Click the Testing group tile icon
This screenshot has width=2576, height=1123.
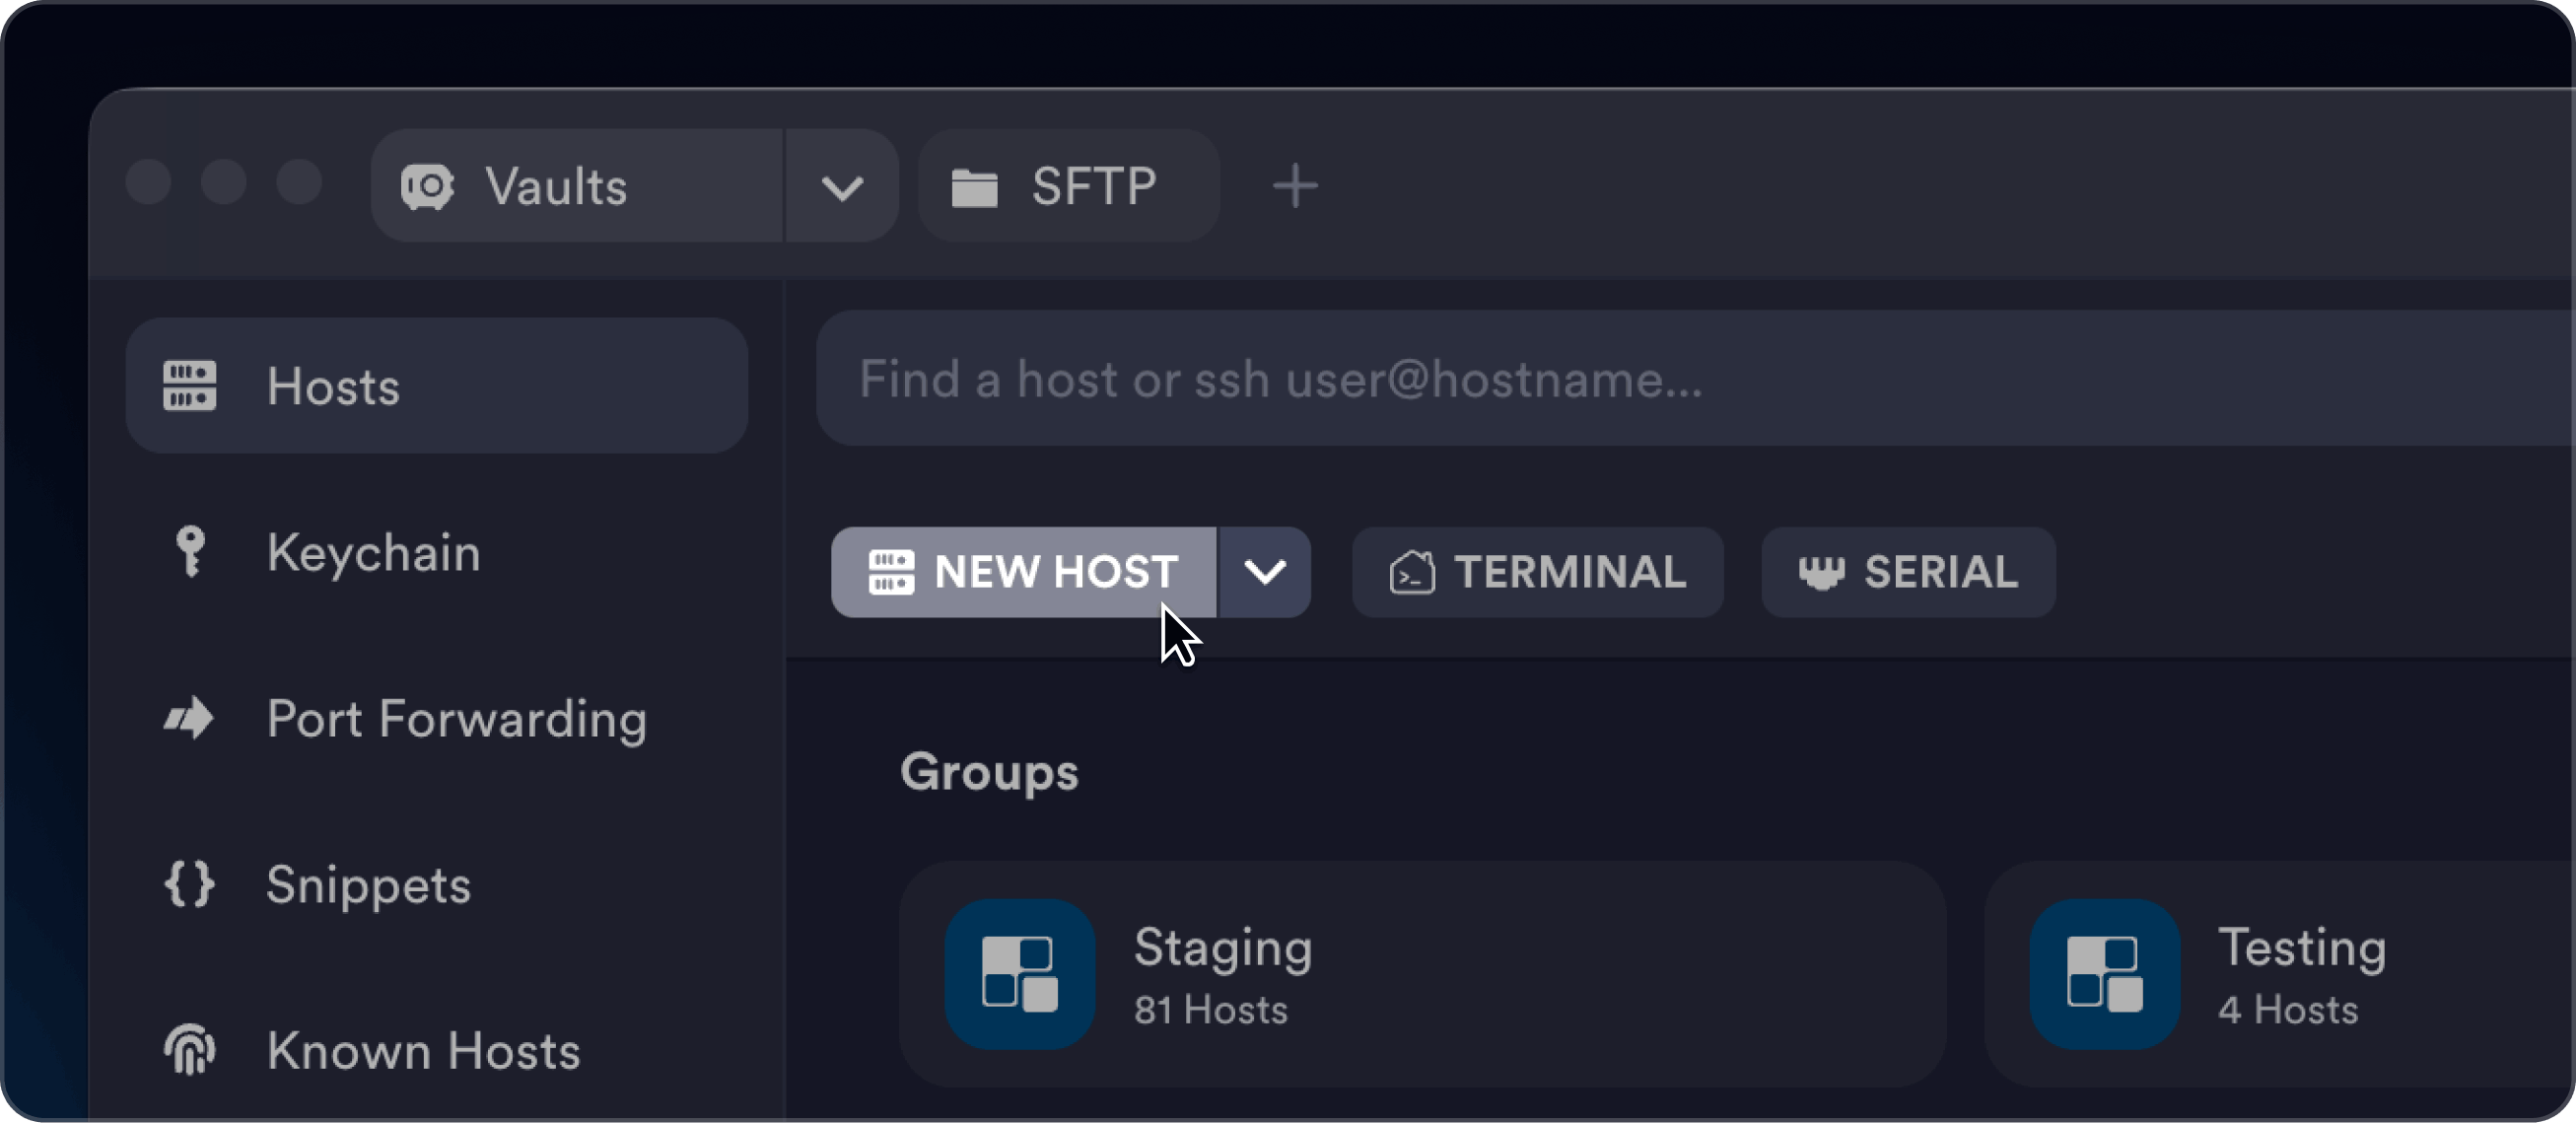[x=2105, y=974]
